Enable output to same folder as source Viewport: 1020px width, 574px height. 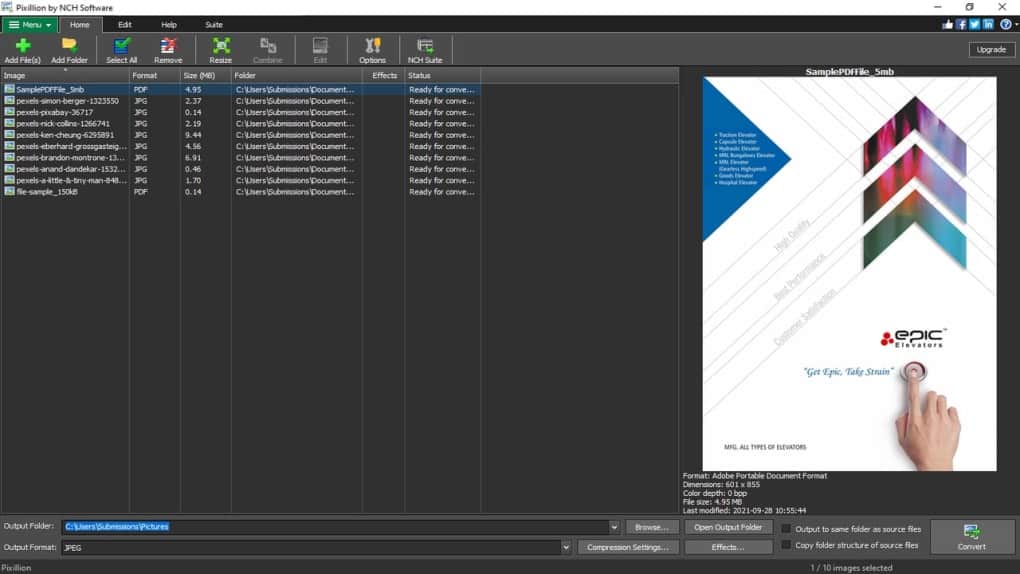787,528
